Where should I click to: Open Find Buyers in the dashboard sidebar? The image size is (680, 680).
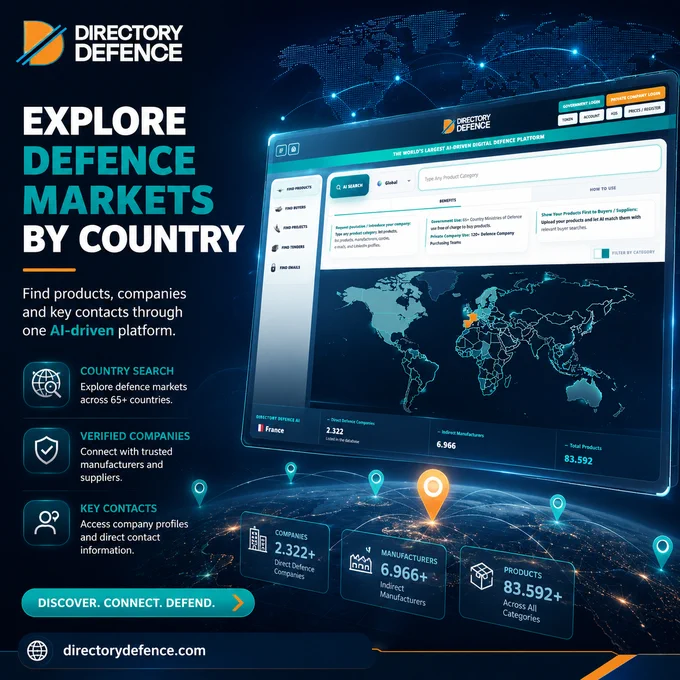291,208
